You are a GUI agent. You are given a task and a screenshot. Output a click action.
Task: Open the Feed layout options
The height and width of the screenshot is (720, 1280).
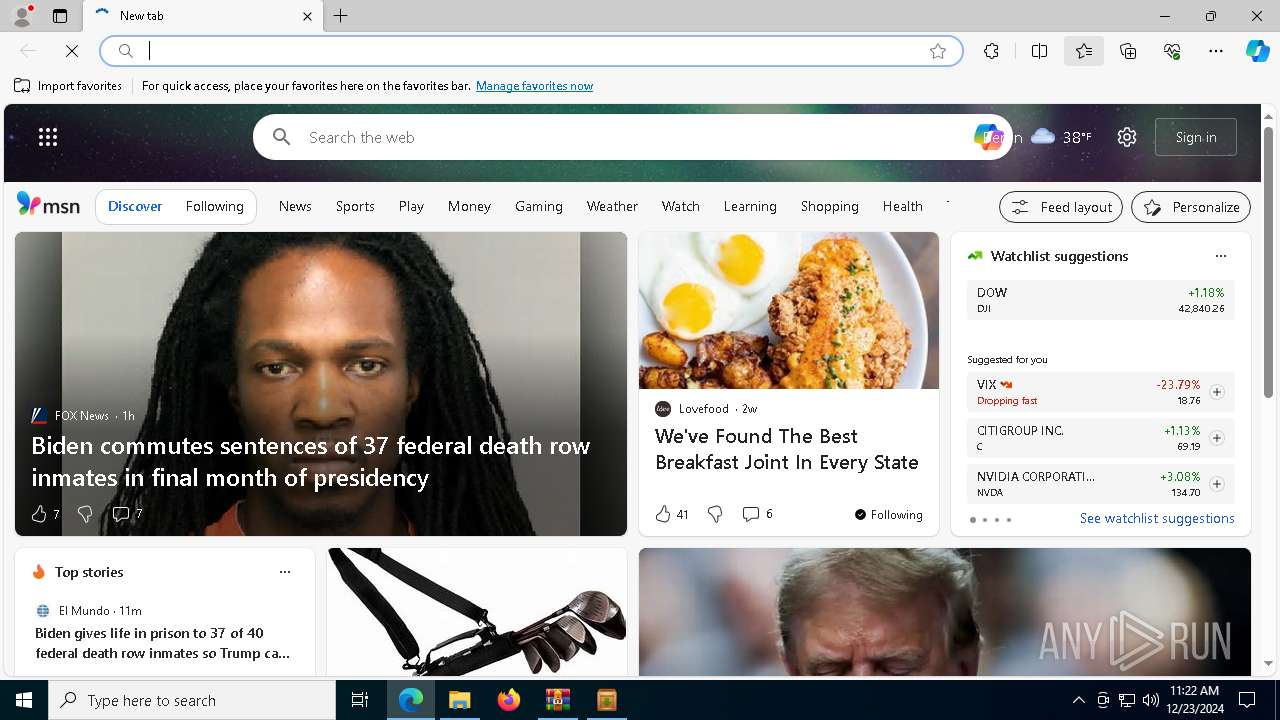coord(1061,207)
